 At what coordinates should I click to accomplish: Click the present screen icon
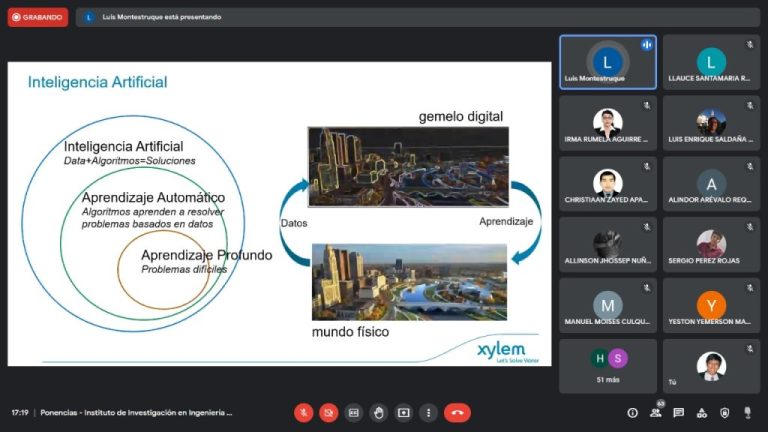(403, 412)
